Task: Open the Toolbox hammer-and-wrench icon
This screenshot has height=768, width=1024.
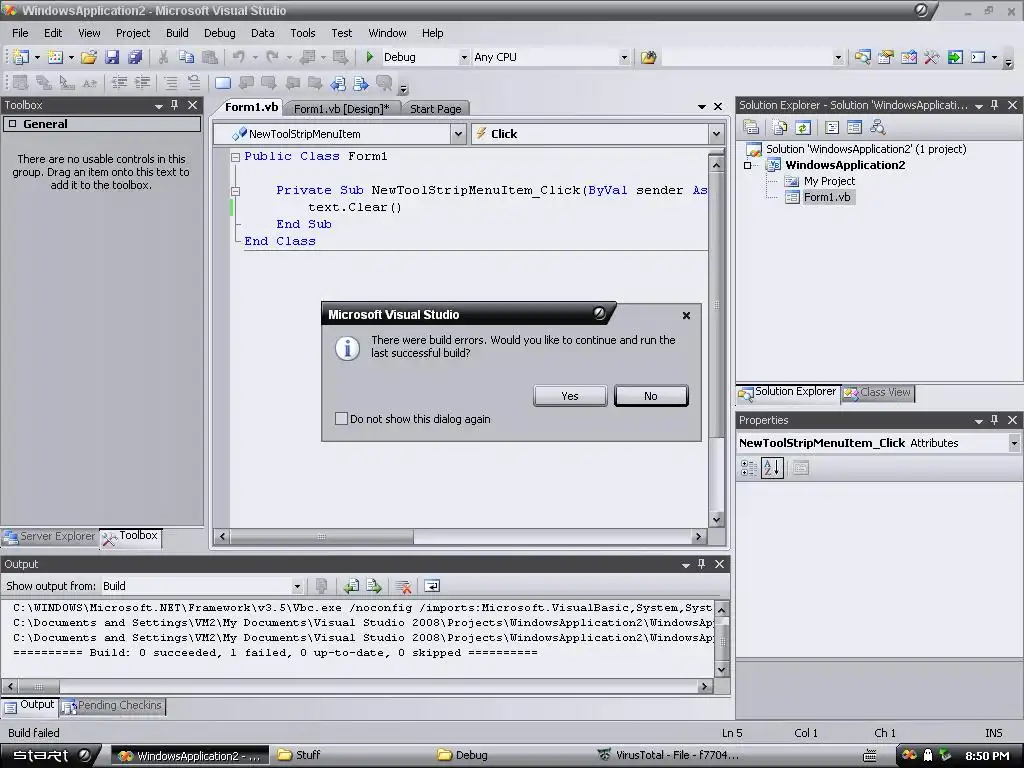Action: [931, 57]
